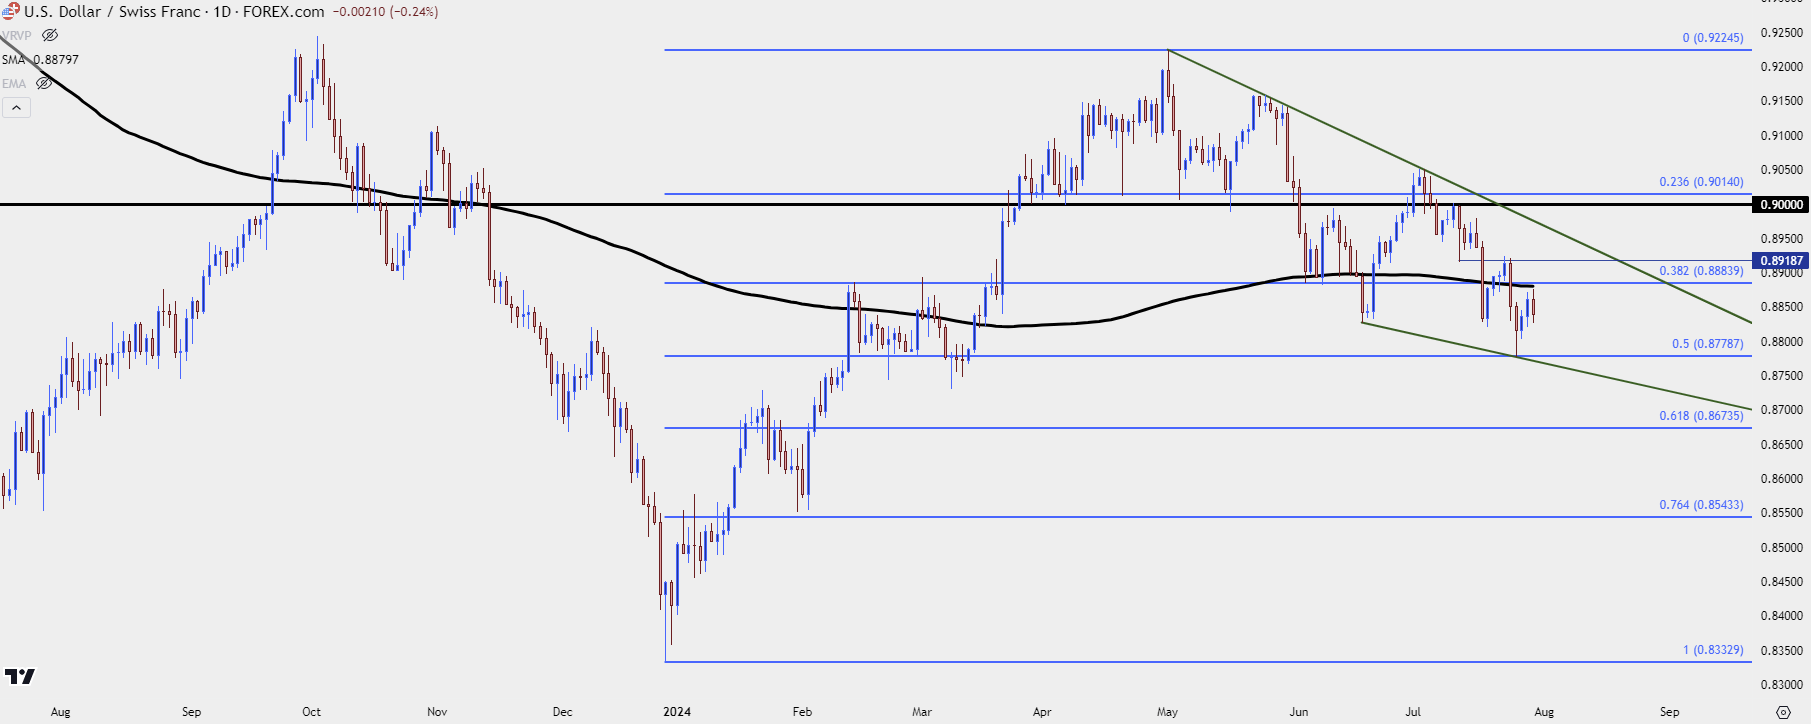Click the Dec label on time axis
Viewport: 1811px width, 724px height.
[x=562, y=712]
